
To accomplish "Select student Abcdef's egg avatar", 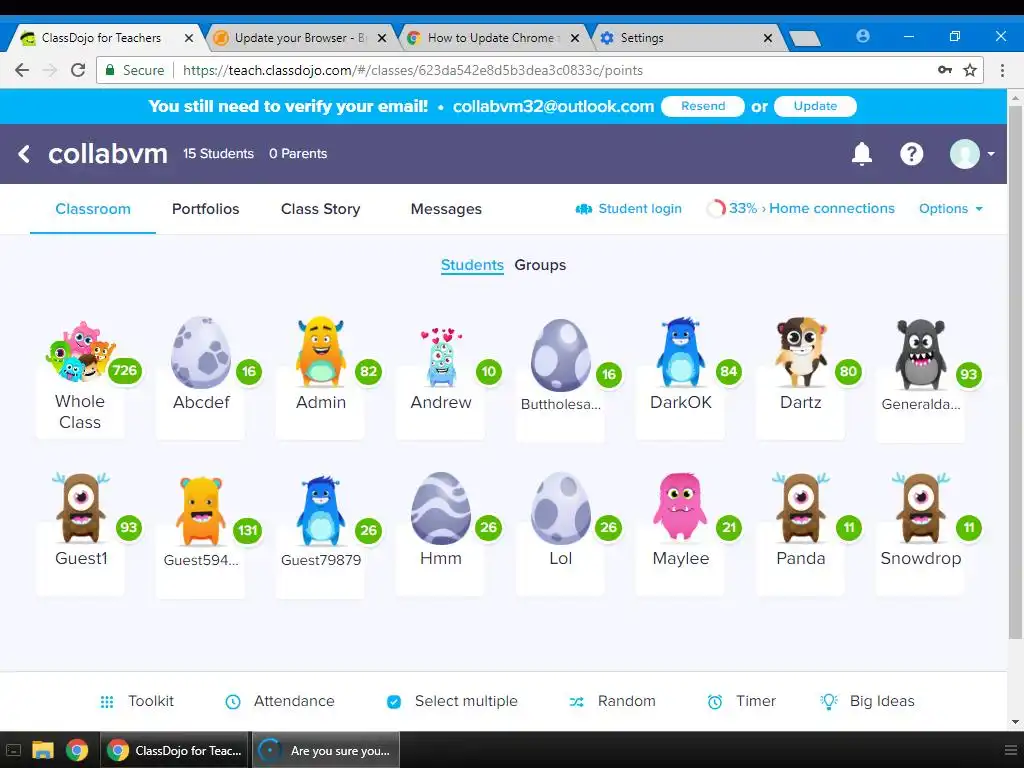I will (x=200, y=353).
